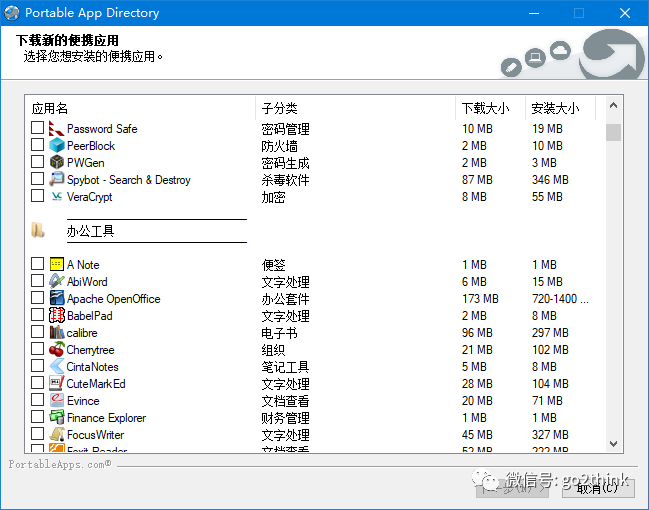Click the 173 MB download size

[x=480, y=298]
